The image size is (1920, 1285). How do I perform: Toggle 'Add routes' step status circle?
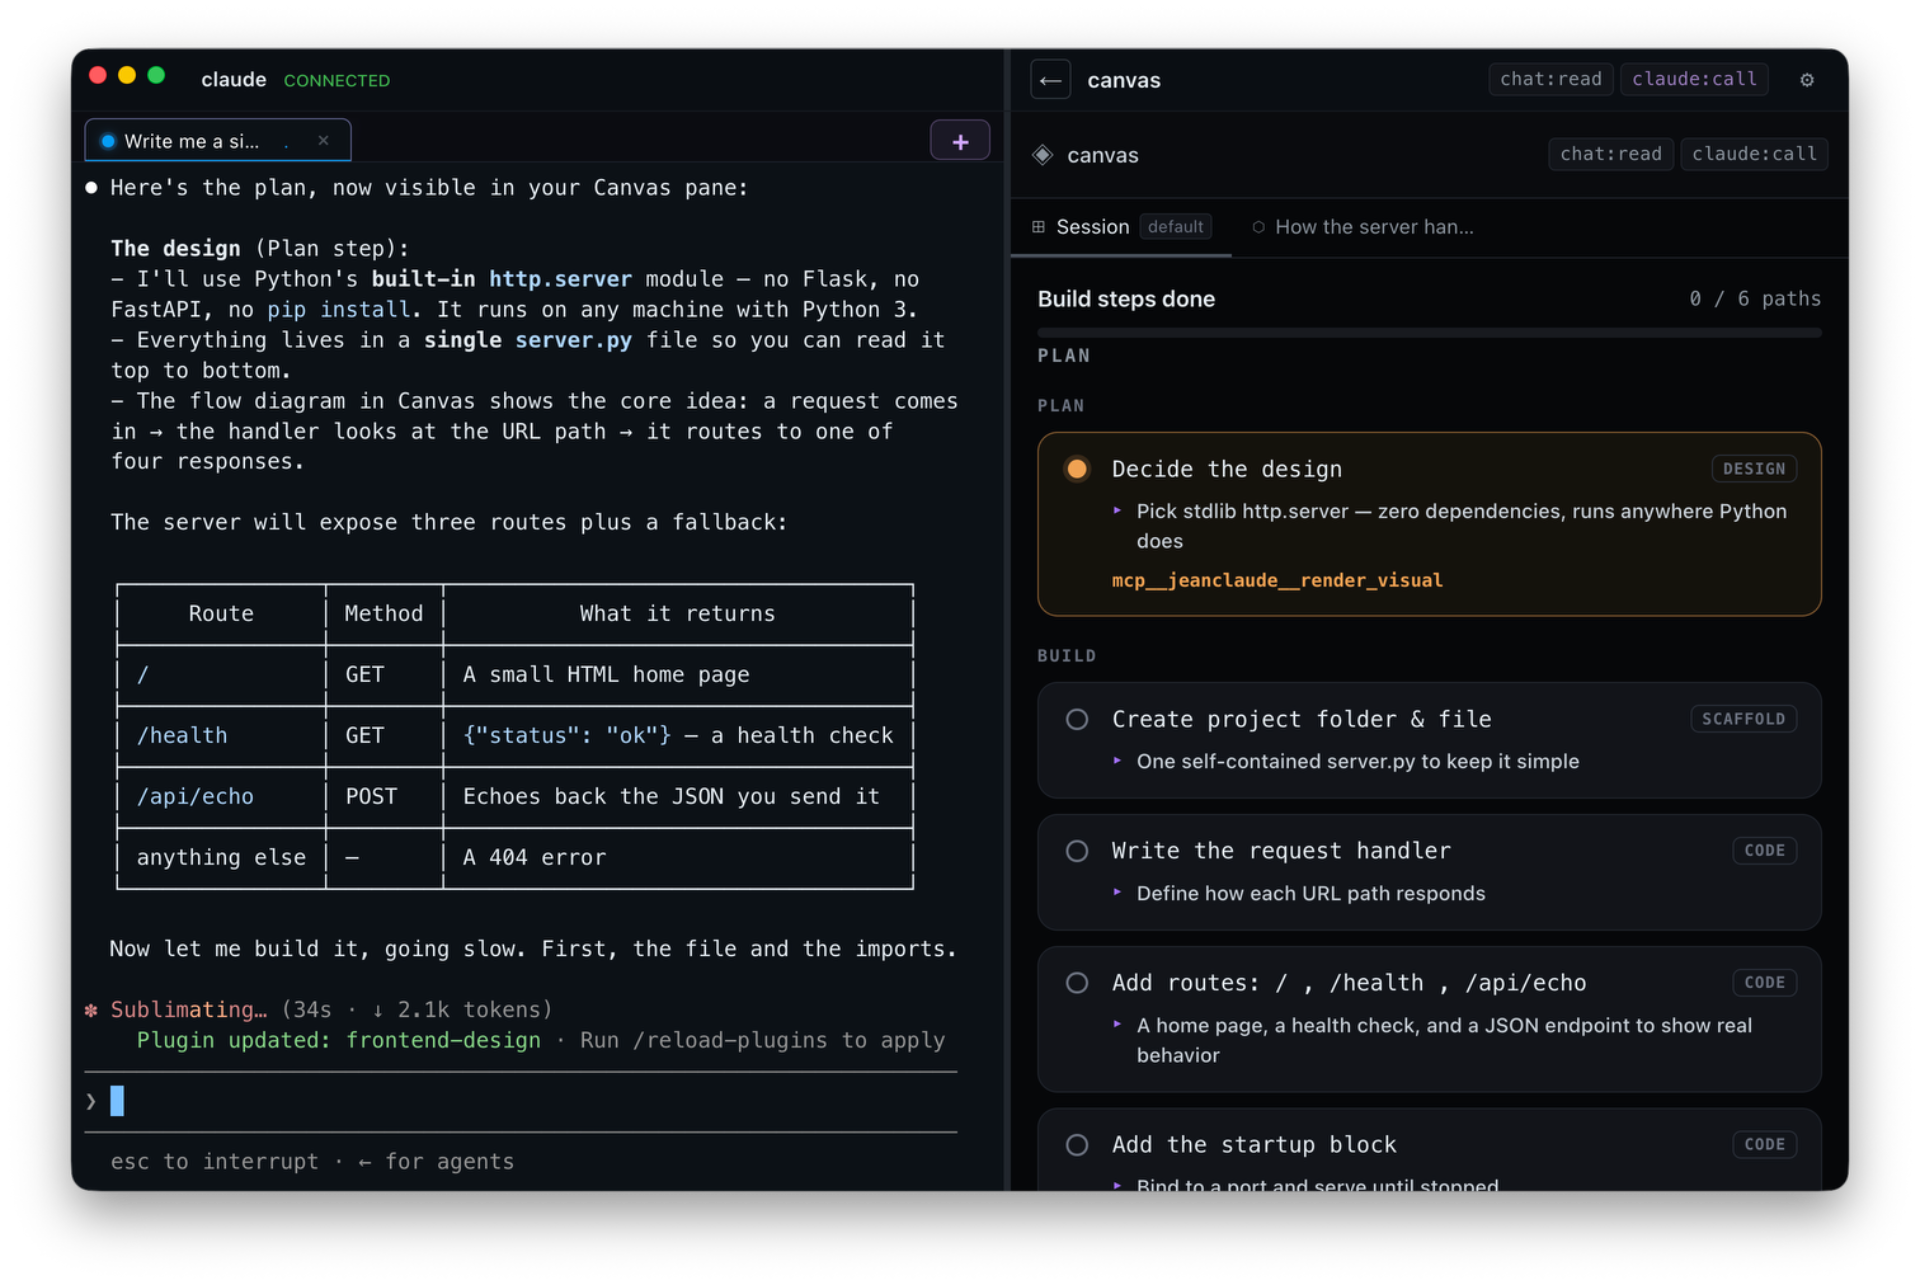(1076, 983)
